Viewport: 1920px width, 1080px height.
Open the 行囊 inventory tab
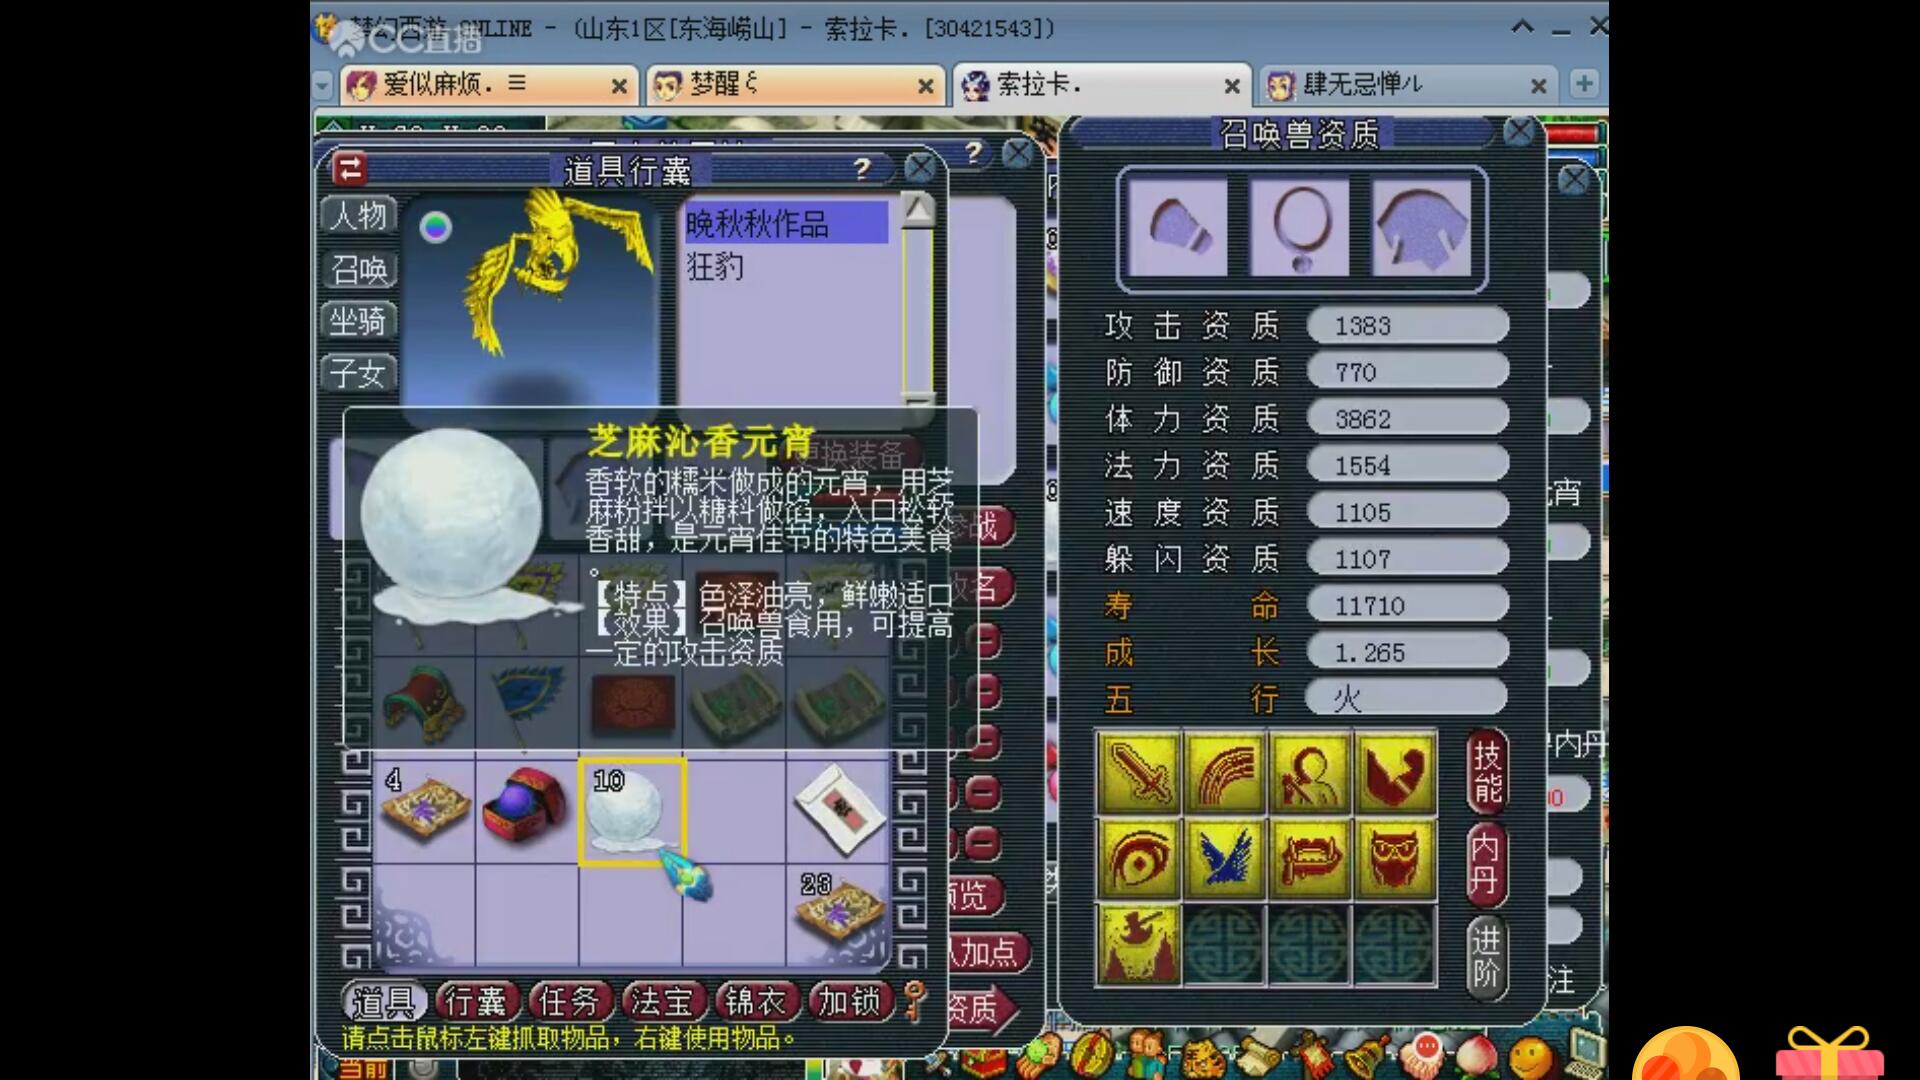tap(476, 1001)
